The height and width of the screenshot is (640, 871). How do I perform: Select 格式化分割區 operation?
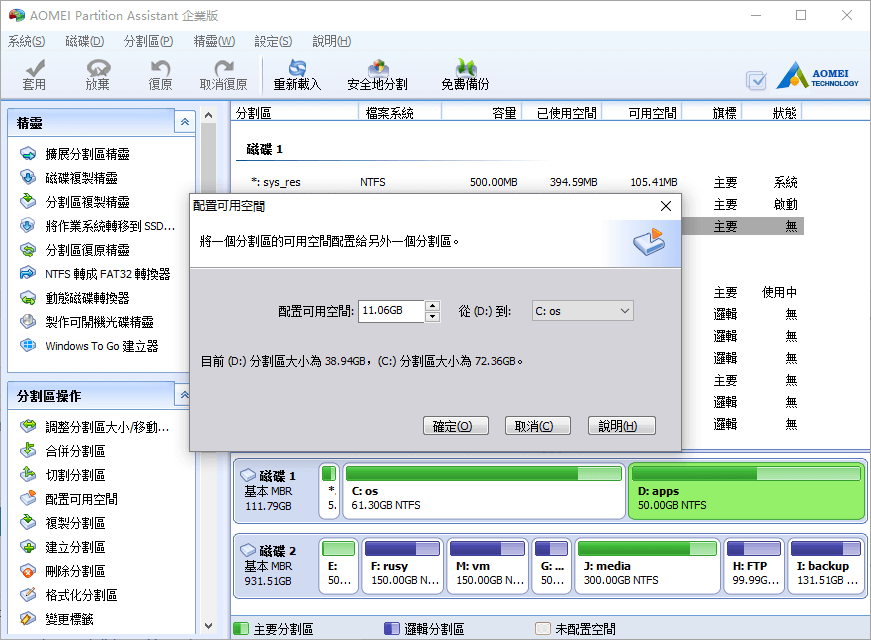pyautogui.click(x=69, y=595)
